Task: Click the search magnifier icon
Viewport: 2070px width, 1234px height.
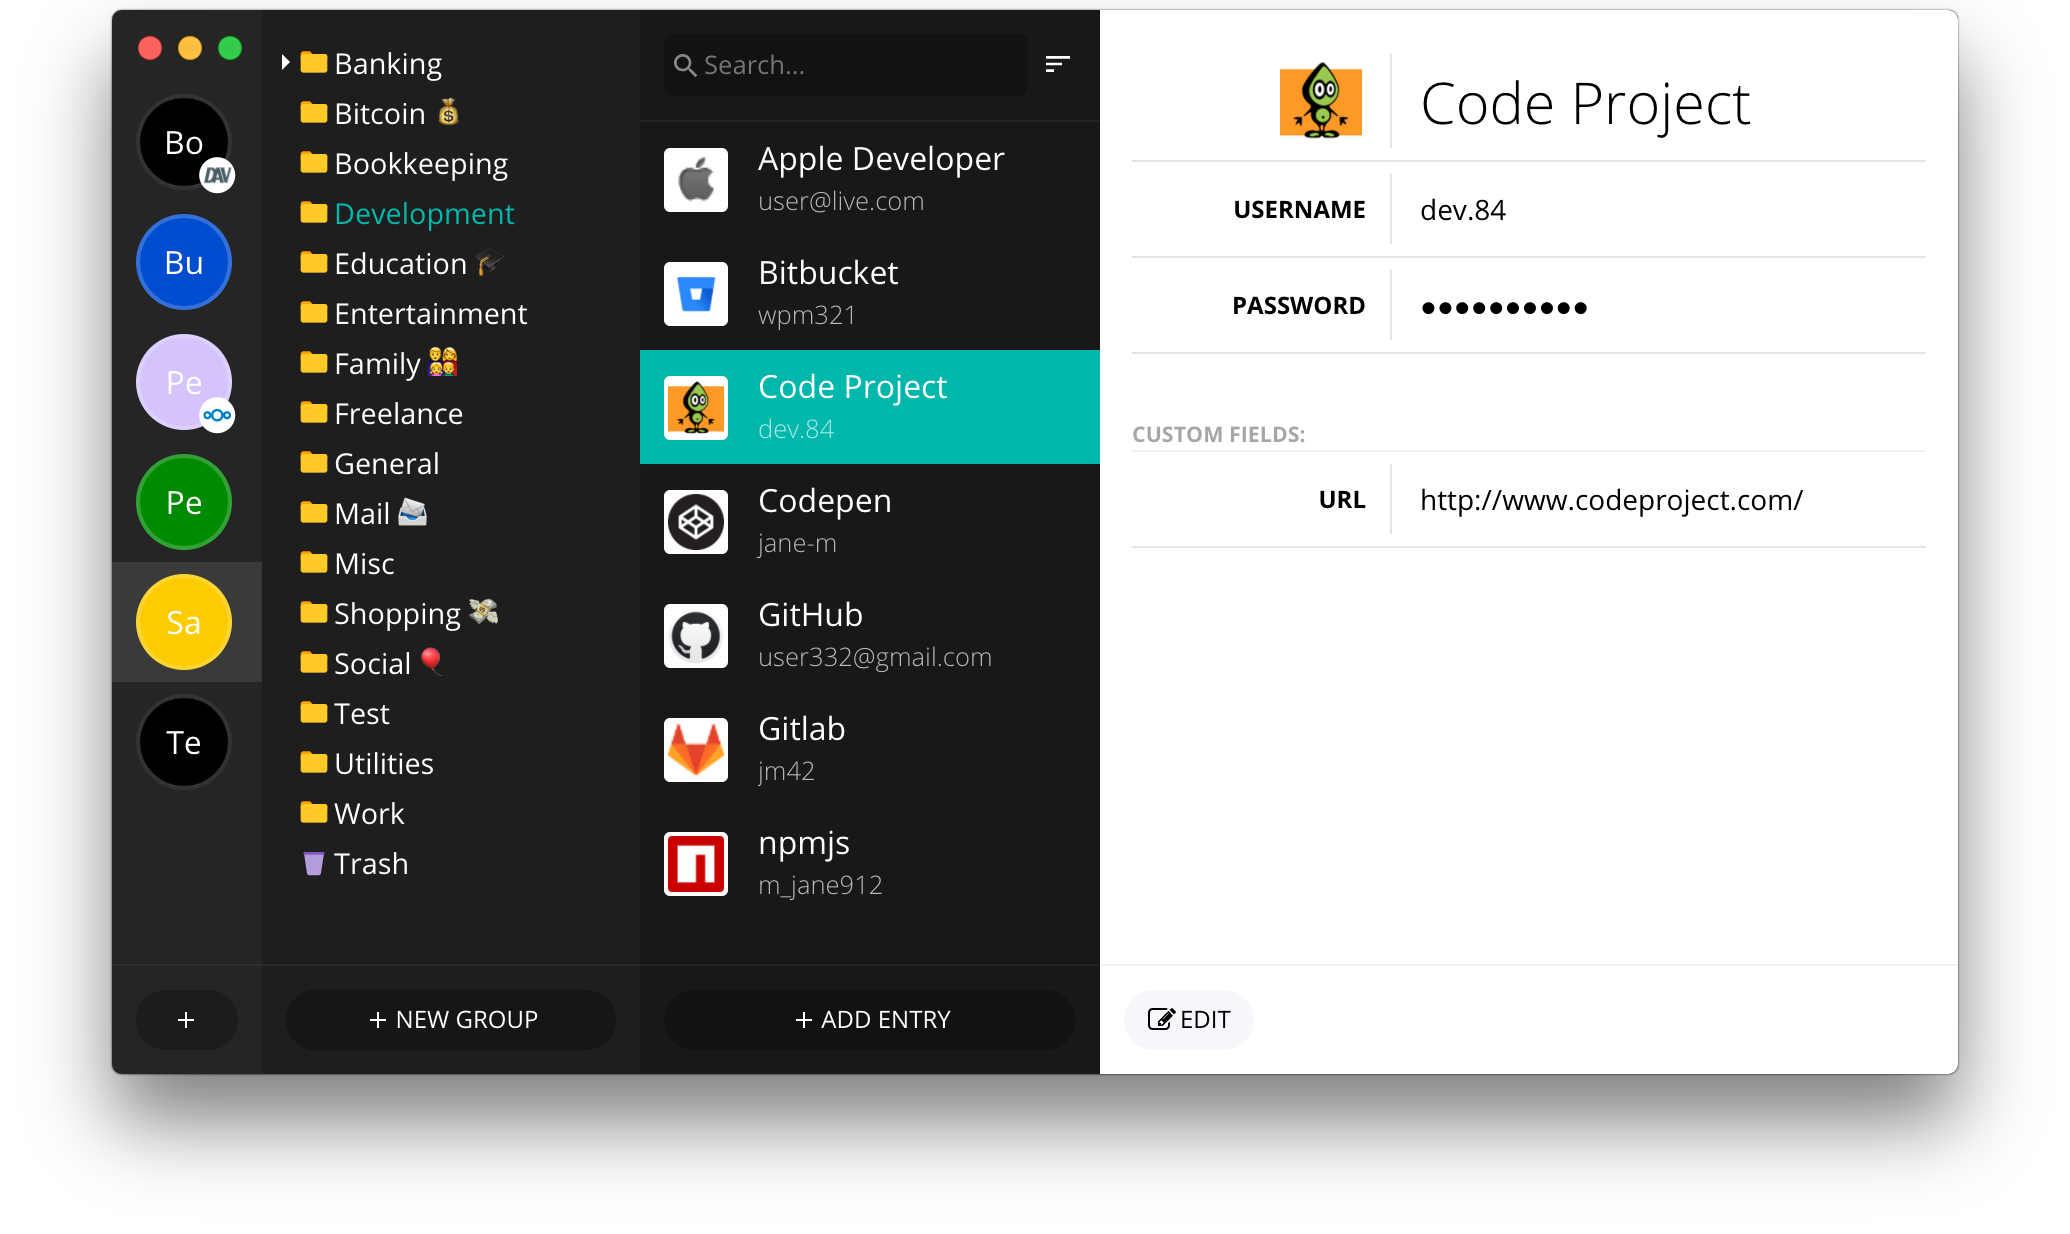Action: coord(685,66)
